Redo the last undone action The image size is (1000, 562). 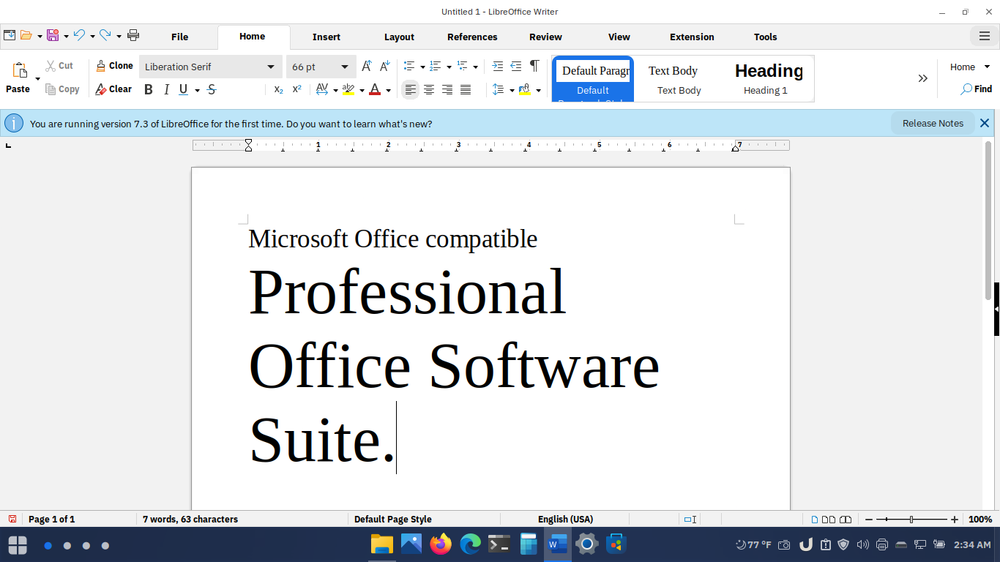point(105,35)
